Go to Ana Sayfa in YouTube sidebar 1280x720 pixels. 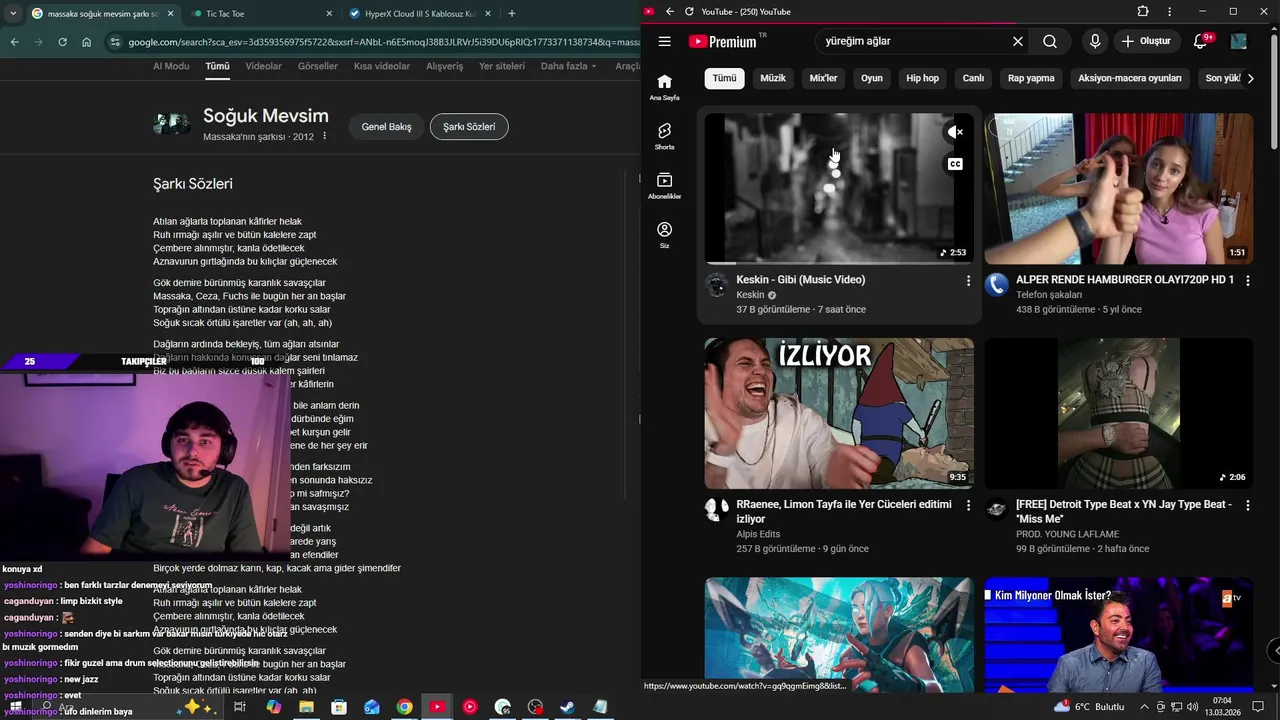click(x=664, y=87)
